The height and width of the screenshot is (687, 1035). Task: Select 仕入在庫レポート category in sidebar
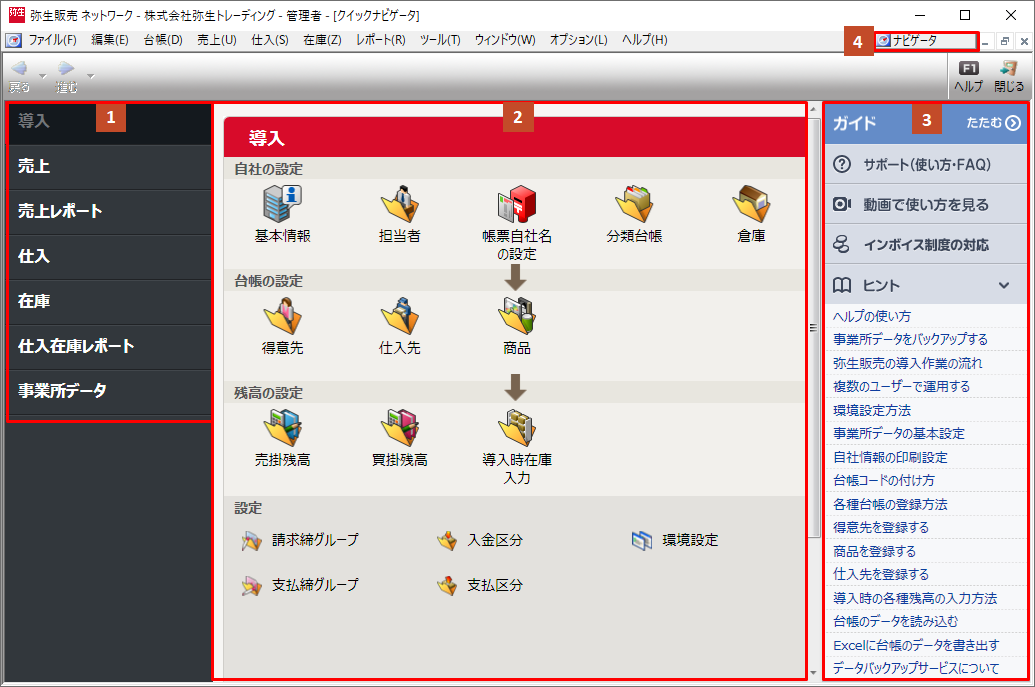tap(110, 346)
